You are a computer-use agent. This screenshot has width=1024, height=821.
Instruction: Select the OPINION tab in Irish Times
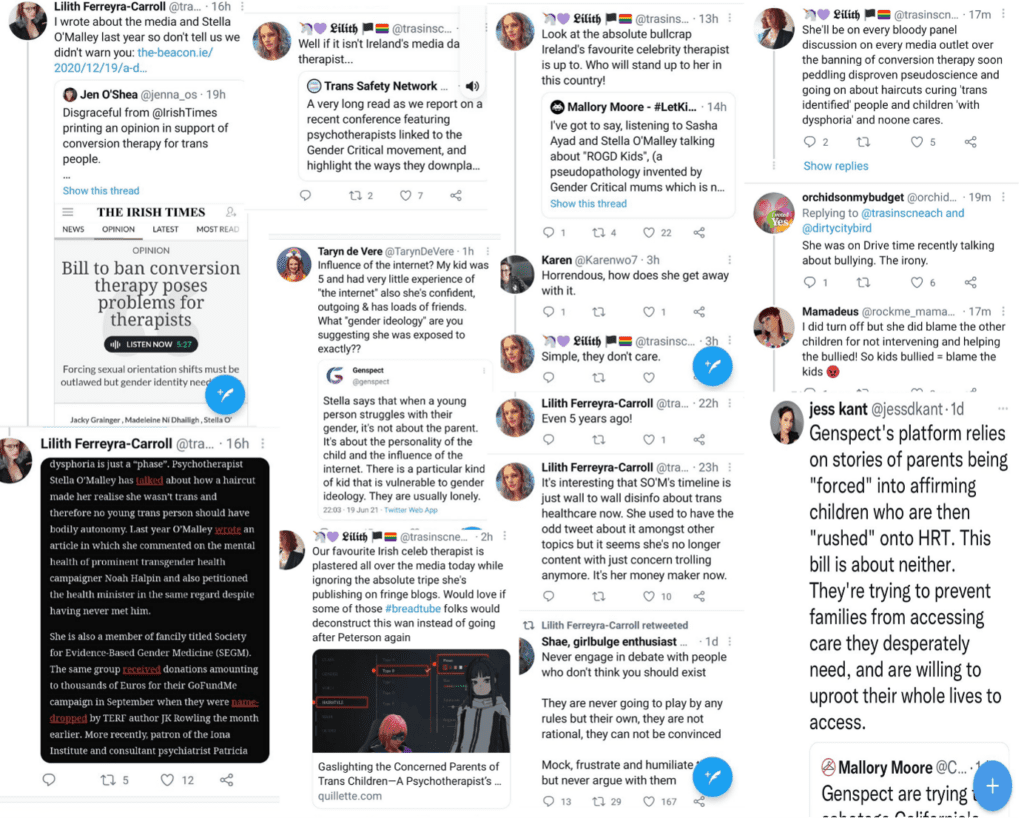click(118, 229)
